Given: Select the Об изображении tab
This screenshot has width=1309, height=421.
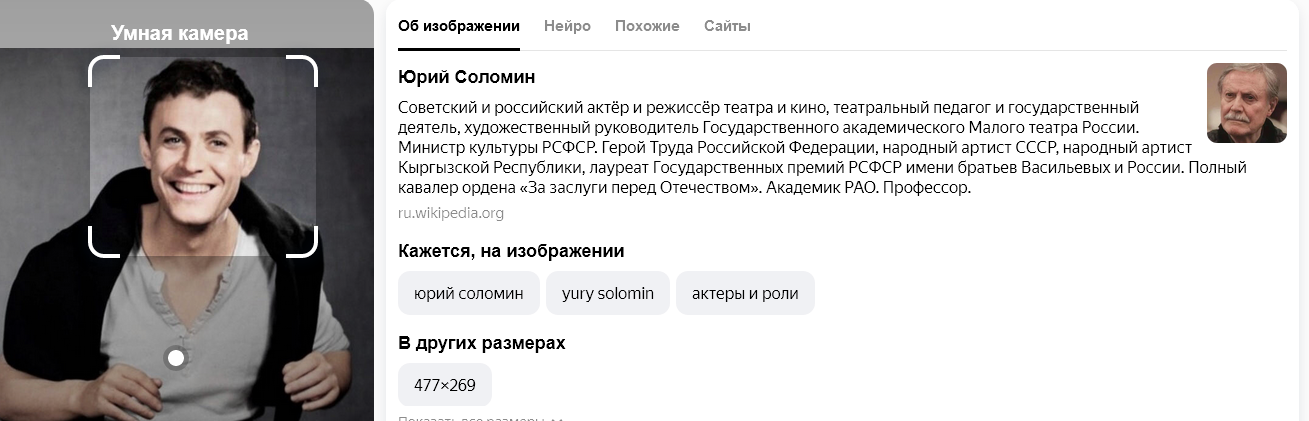Looking at the screenshot, I should [x=459, y=26].
